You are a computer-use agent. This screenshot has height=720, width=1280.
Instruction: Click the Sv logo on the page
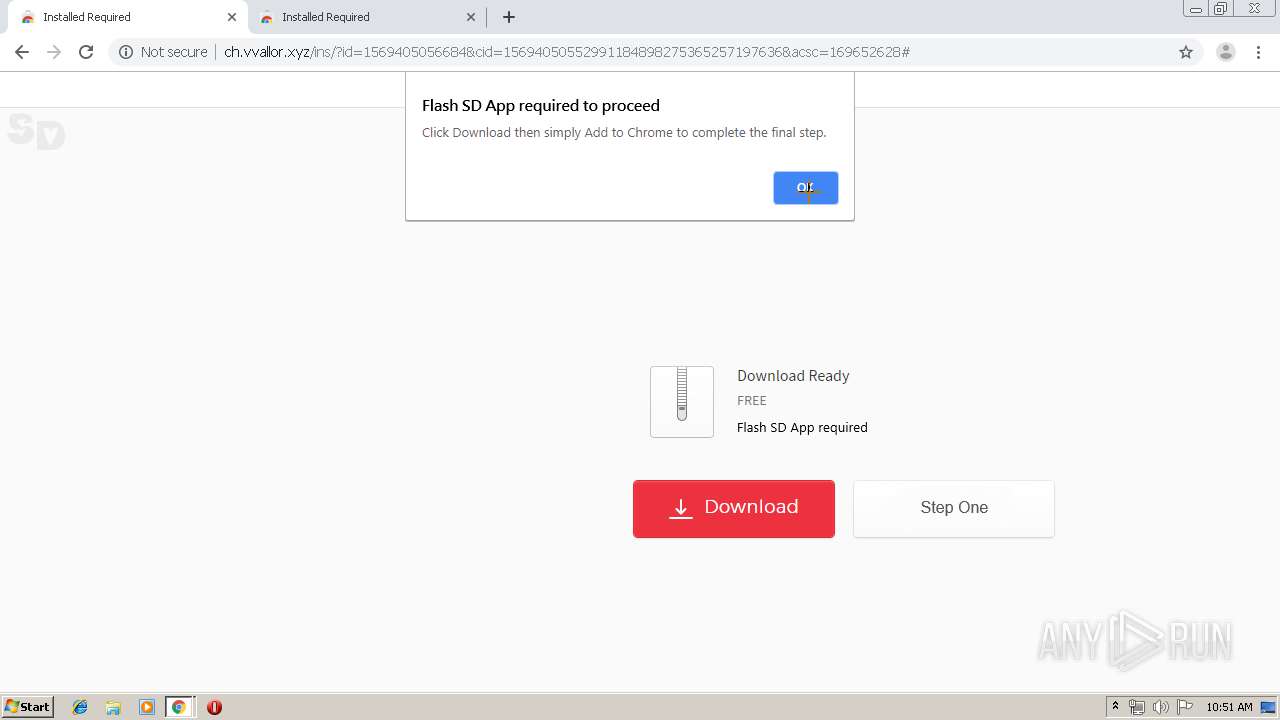click(x=36, y=131)
